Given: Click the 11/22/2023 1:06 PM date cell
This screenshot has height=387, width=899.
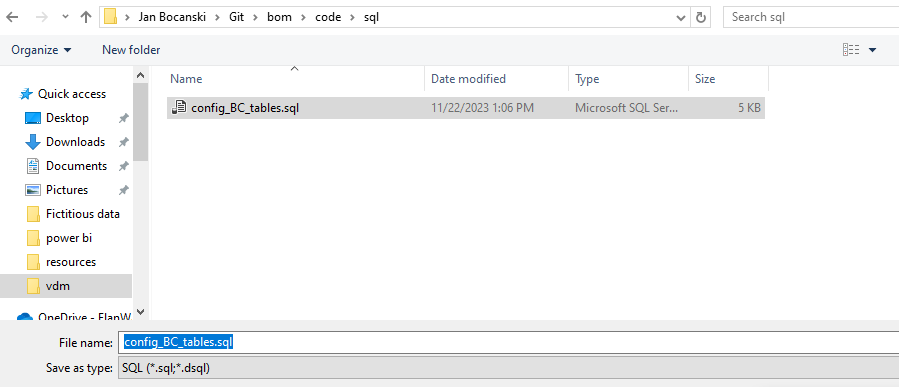Looking at the screenshot, I should 483,108.
